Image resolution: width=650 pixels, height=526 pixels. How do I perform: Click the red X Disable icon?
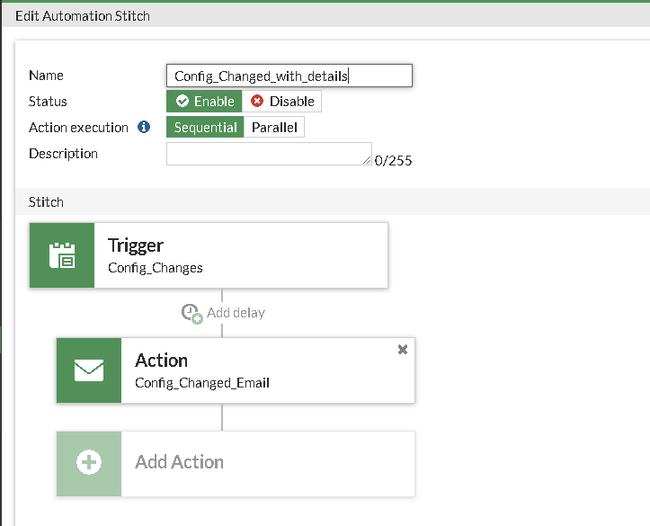click(257, 101)
